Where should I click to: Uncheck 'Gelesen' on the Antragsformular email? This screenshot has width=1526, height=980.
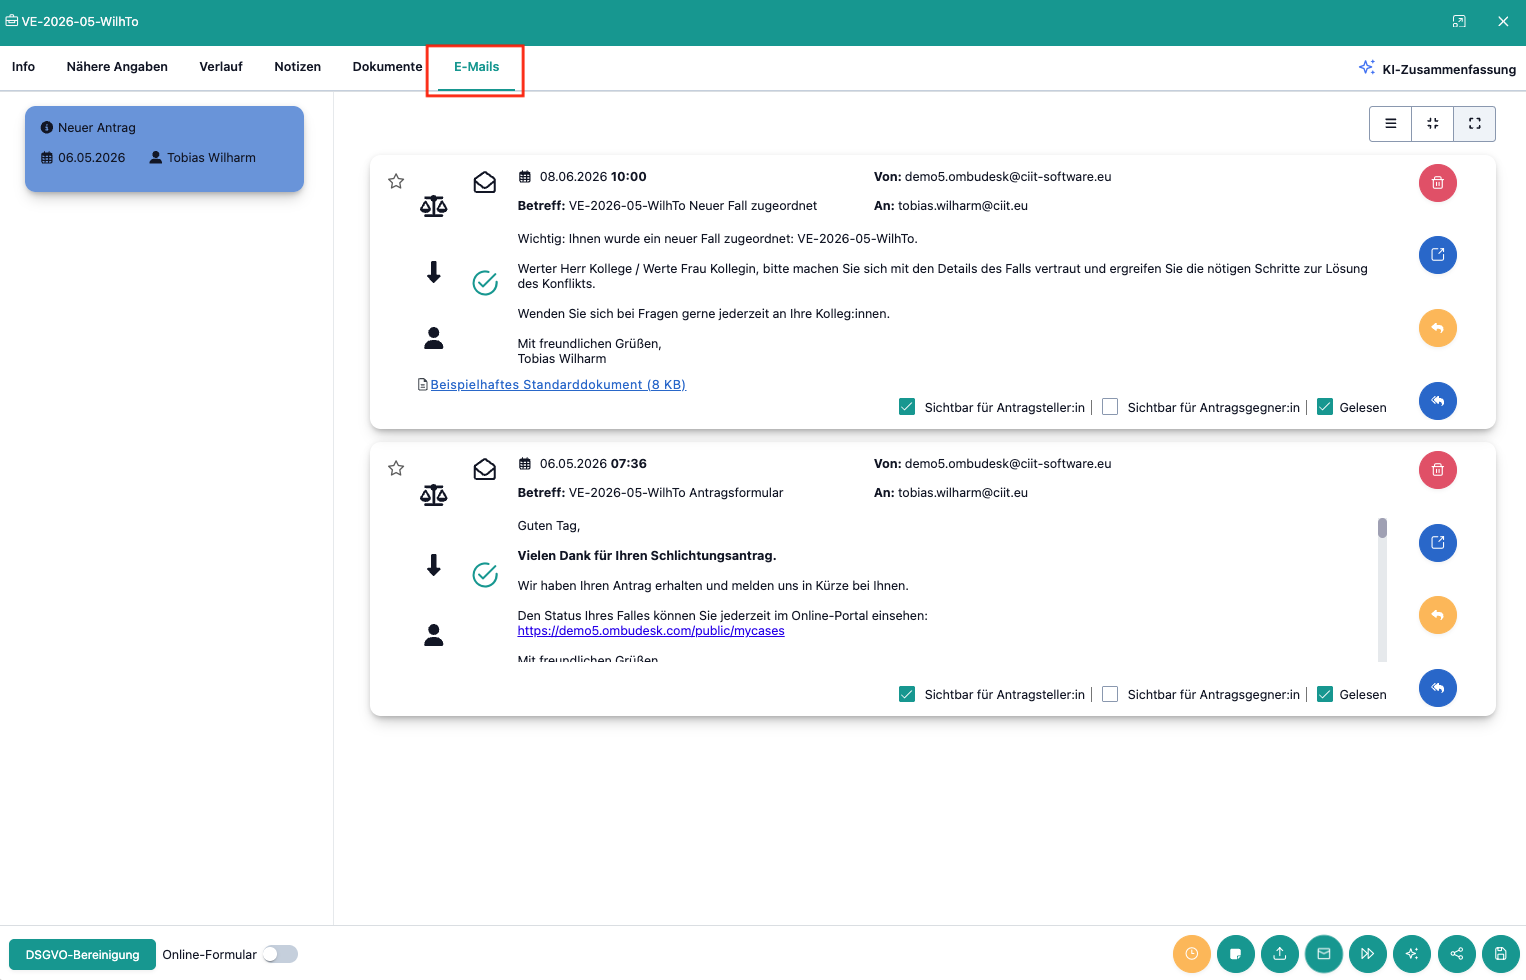pos(1325,694)
